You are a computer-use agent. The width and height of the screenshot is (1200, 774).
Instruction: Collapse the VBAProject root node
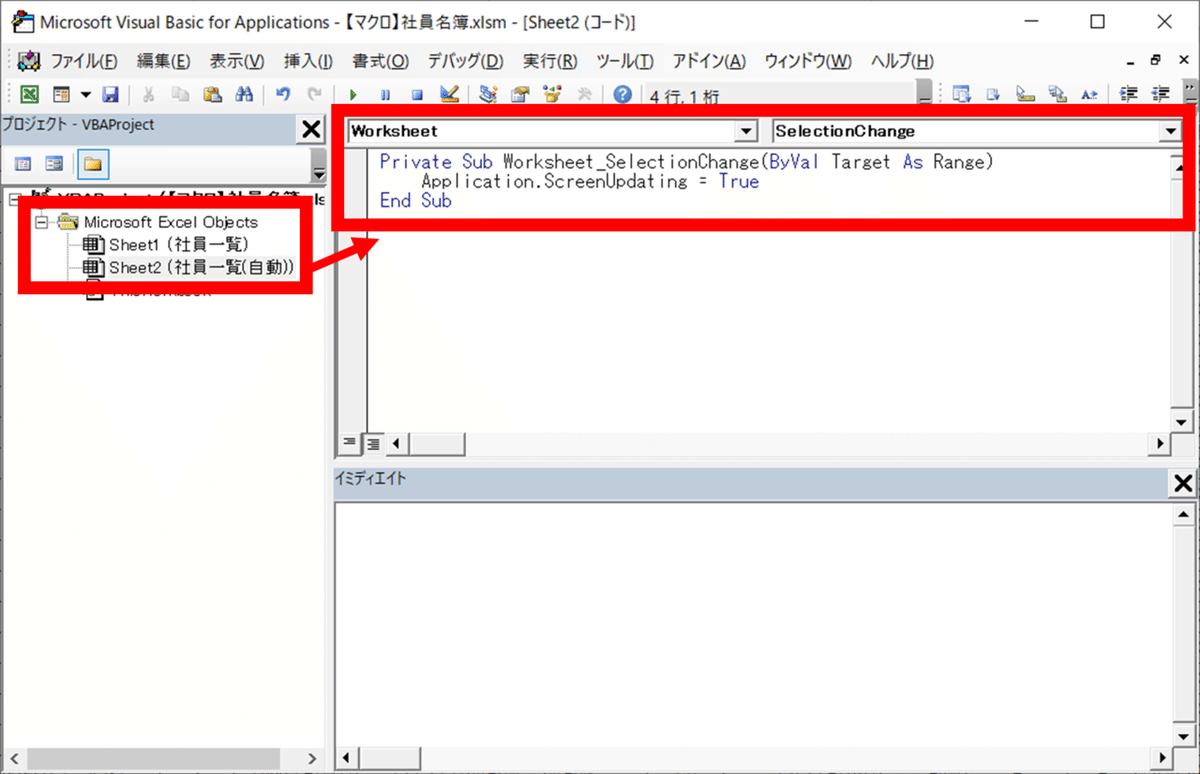(14, 199)
